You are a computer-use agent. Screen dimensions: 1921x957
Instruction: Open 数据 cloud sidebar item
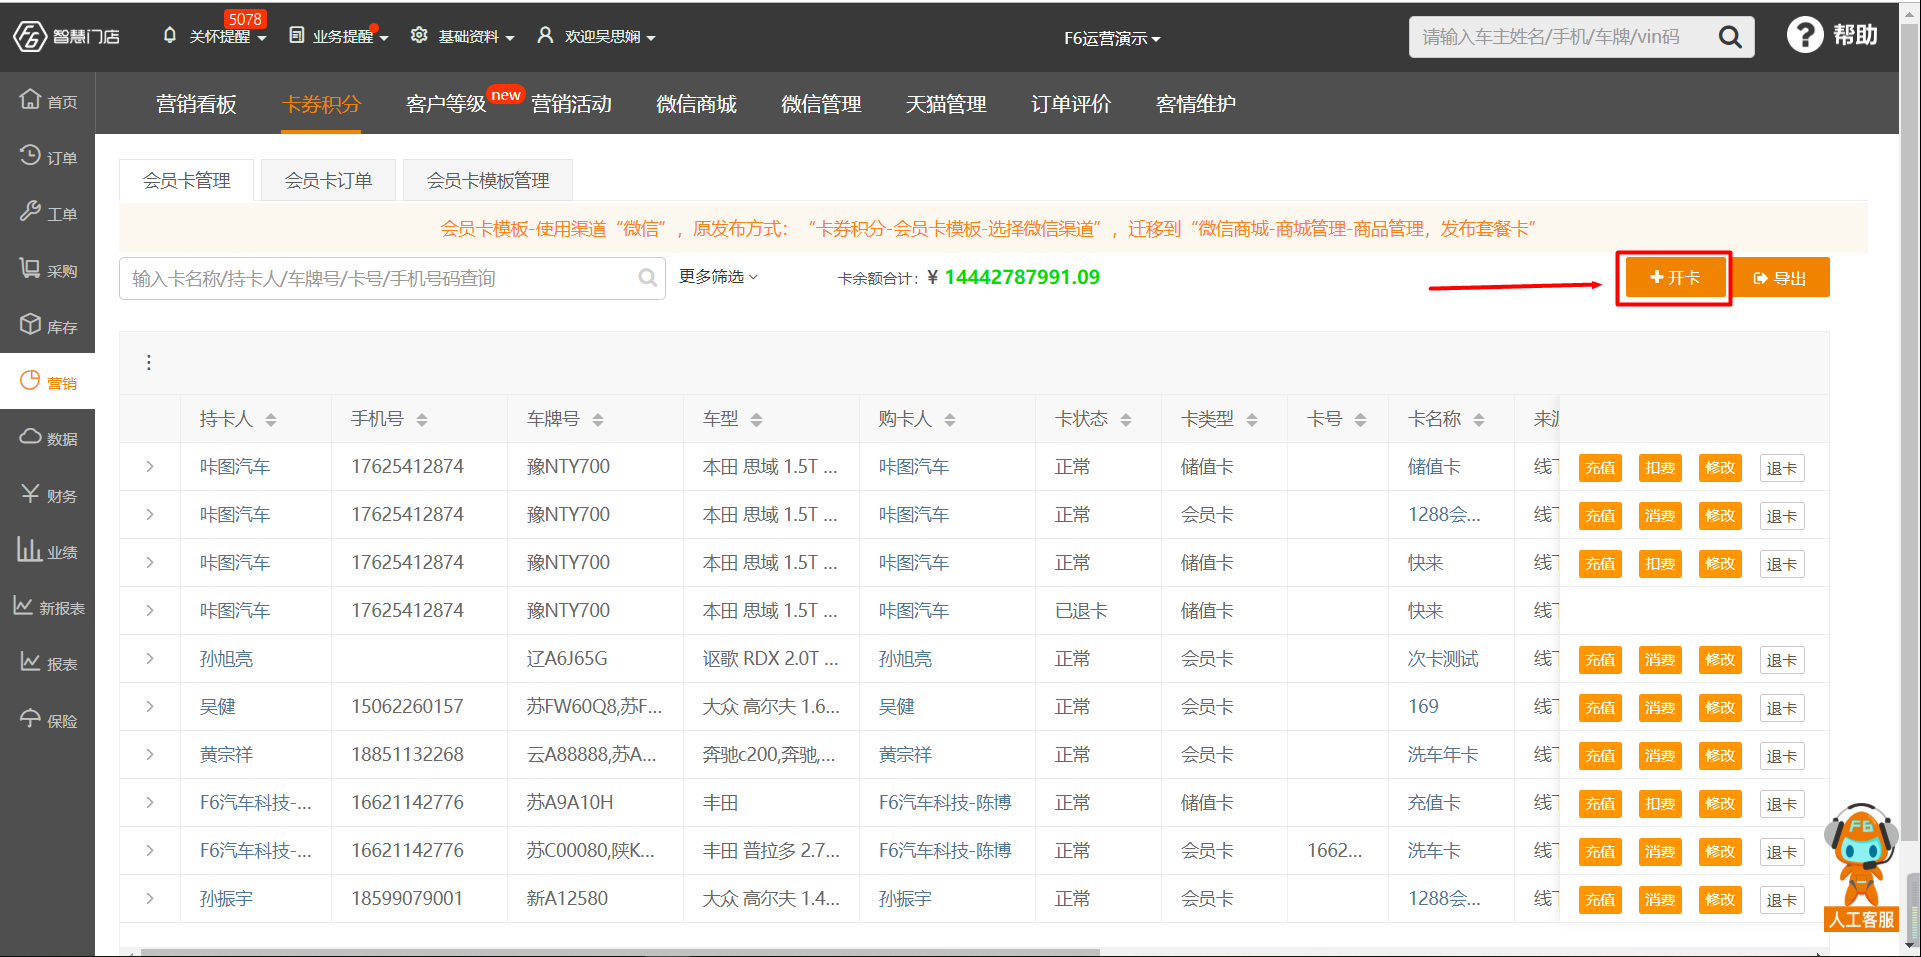click(x=48, y=438)
